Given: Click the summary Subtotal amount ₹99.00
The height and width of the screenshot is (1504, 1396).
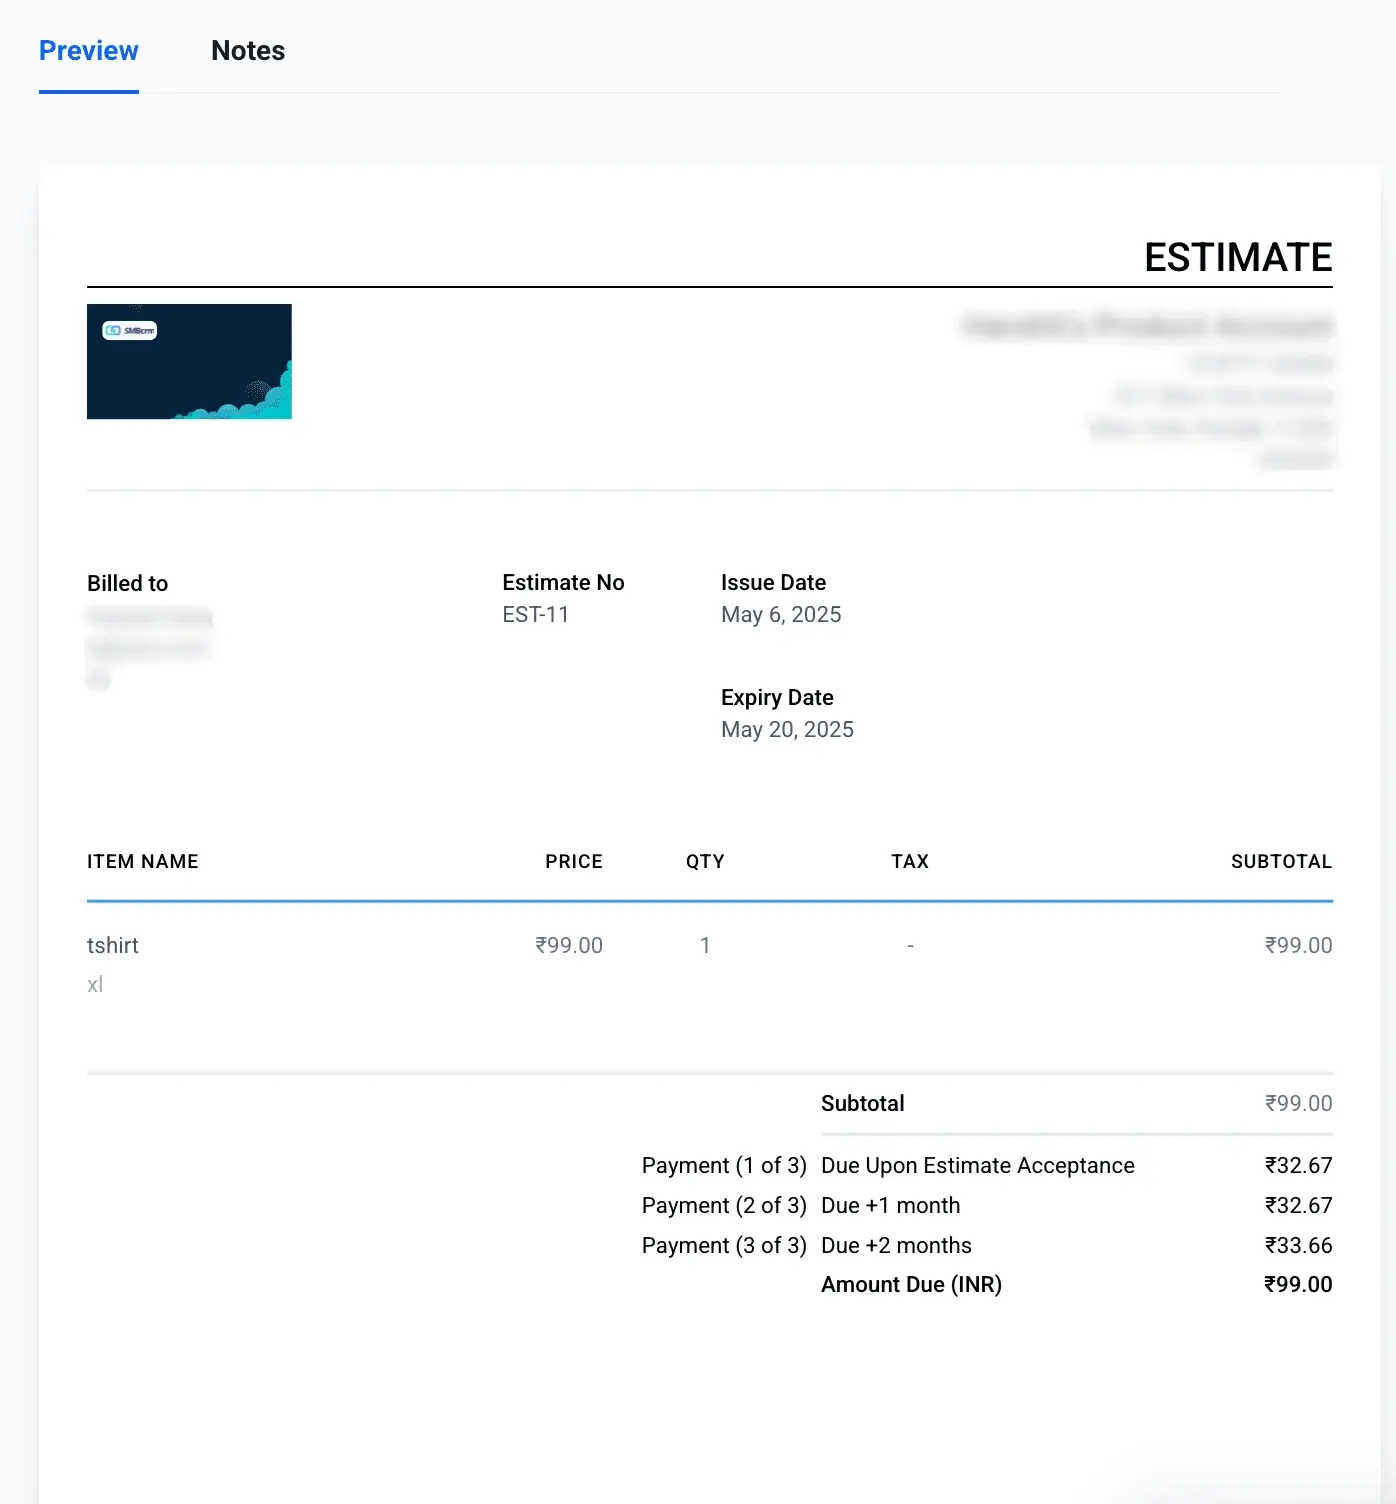Looking at the screenshot, I should pyautogui.click(x=1298, y=1103).
